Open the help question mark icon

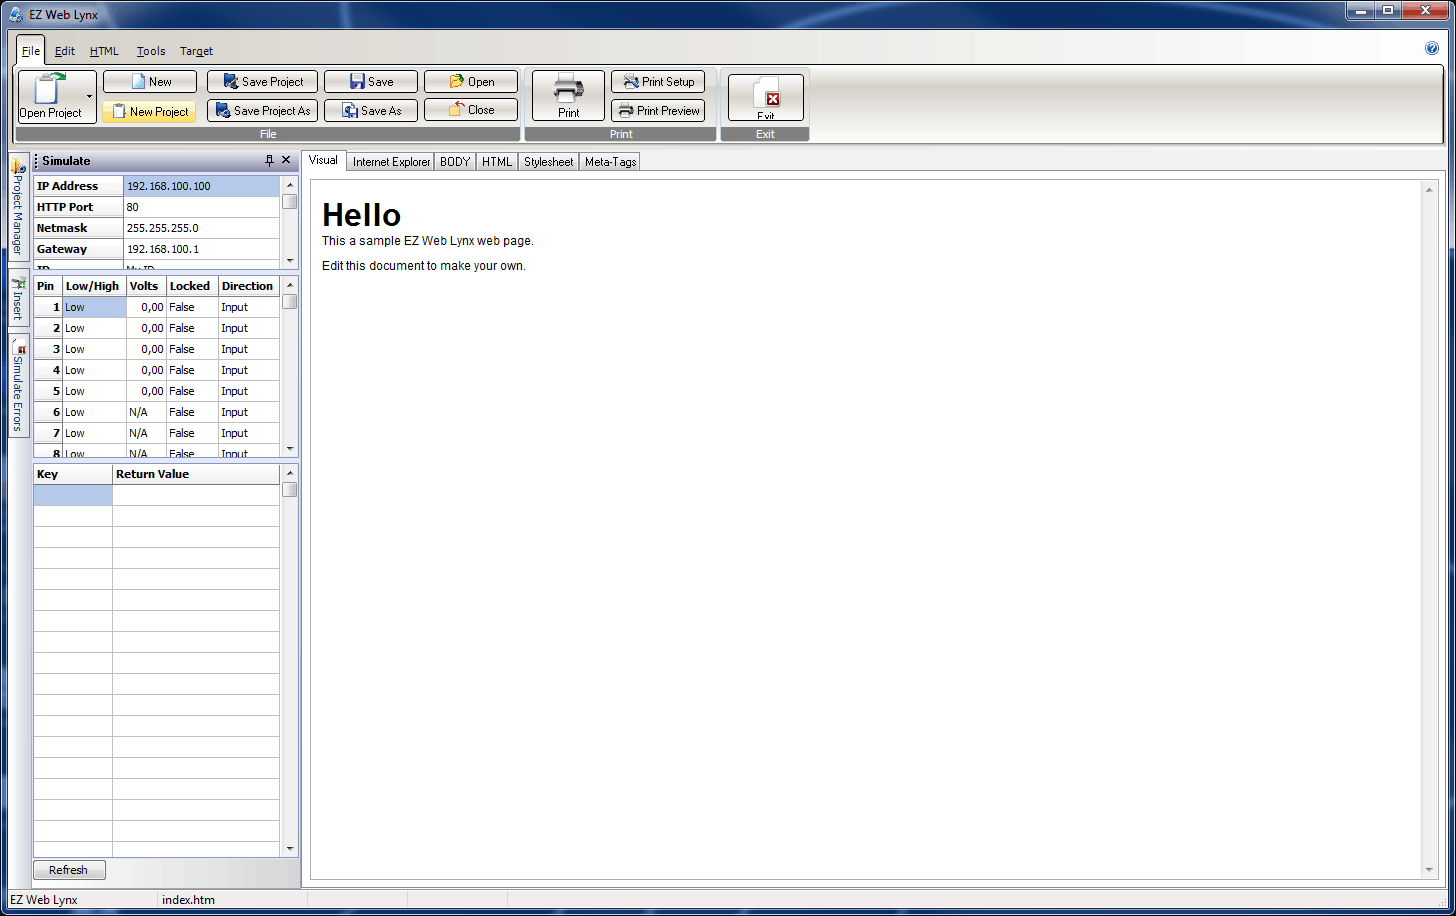click(x=1431, y=49)
